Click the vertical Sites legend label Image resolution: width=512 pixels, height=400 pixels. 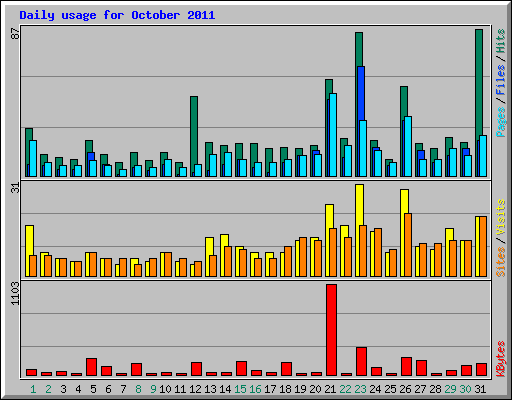(501, 262)
